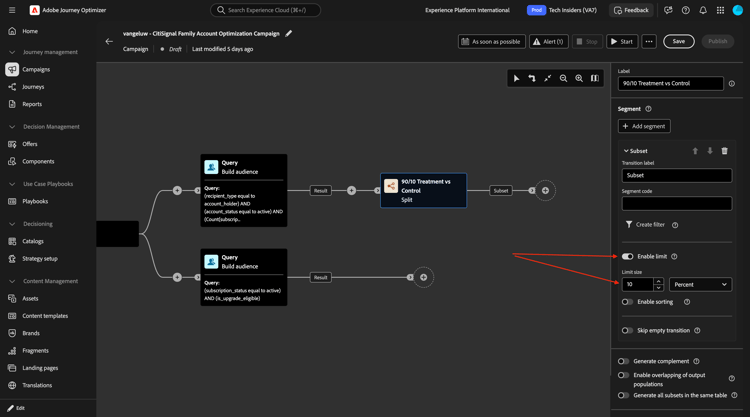
Task: Go back with the left arrow
Action: click(109, 41)
